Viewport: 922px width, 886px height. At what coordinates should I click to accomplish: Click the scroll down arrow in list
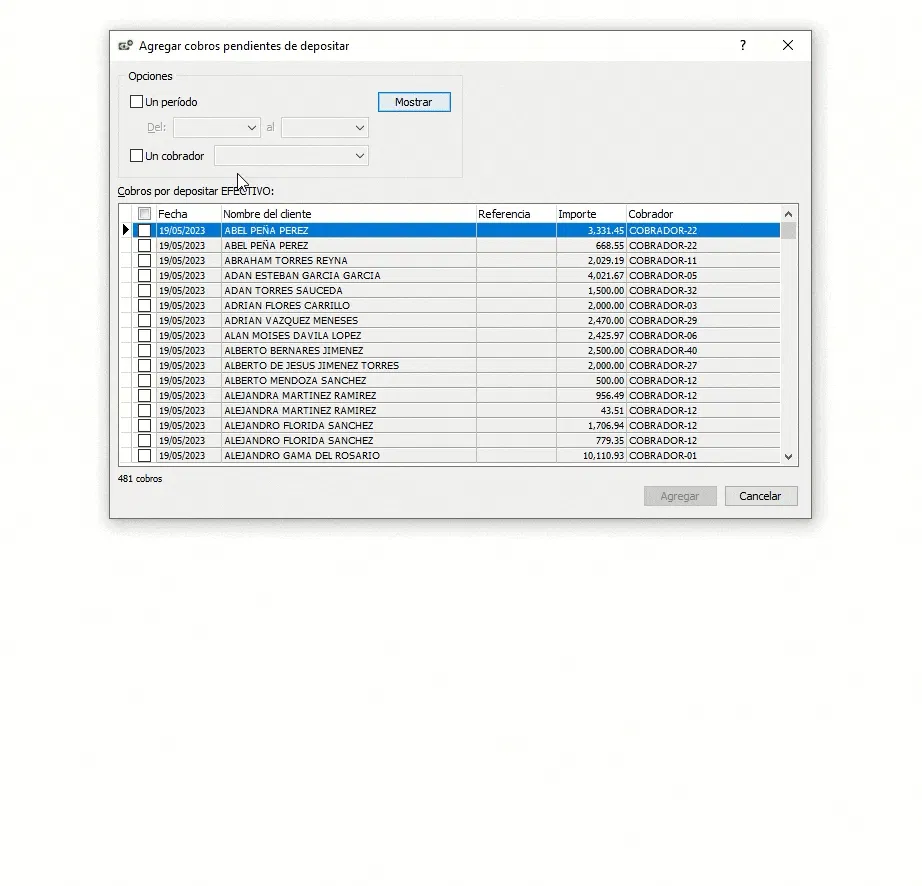pos(789,456)
